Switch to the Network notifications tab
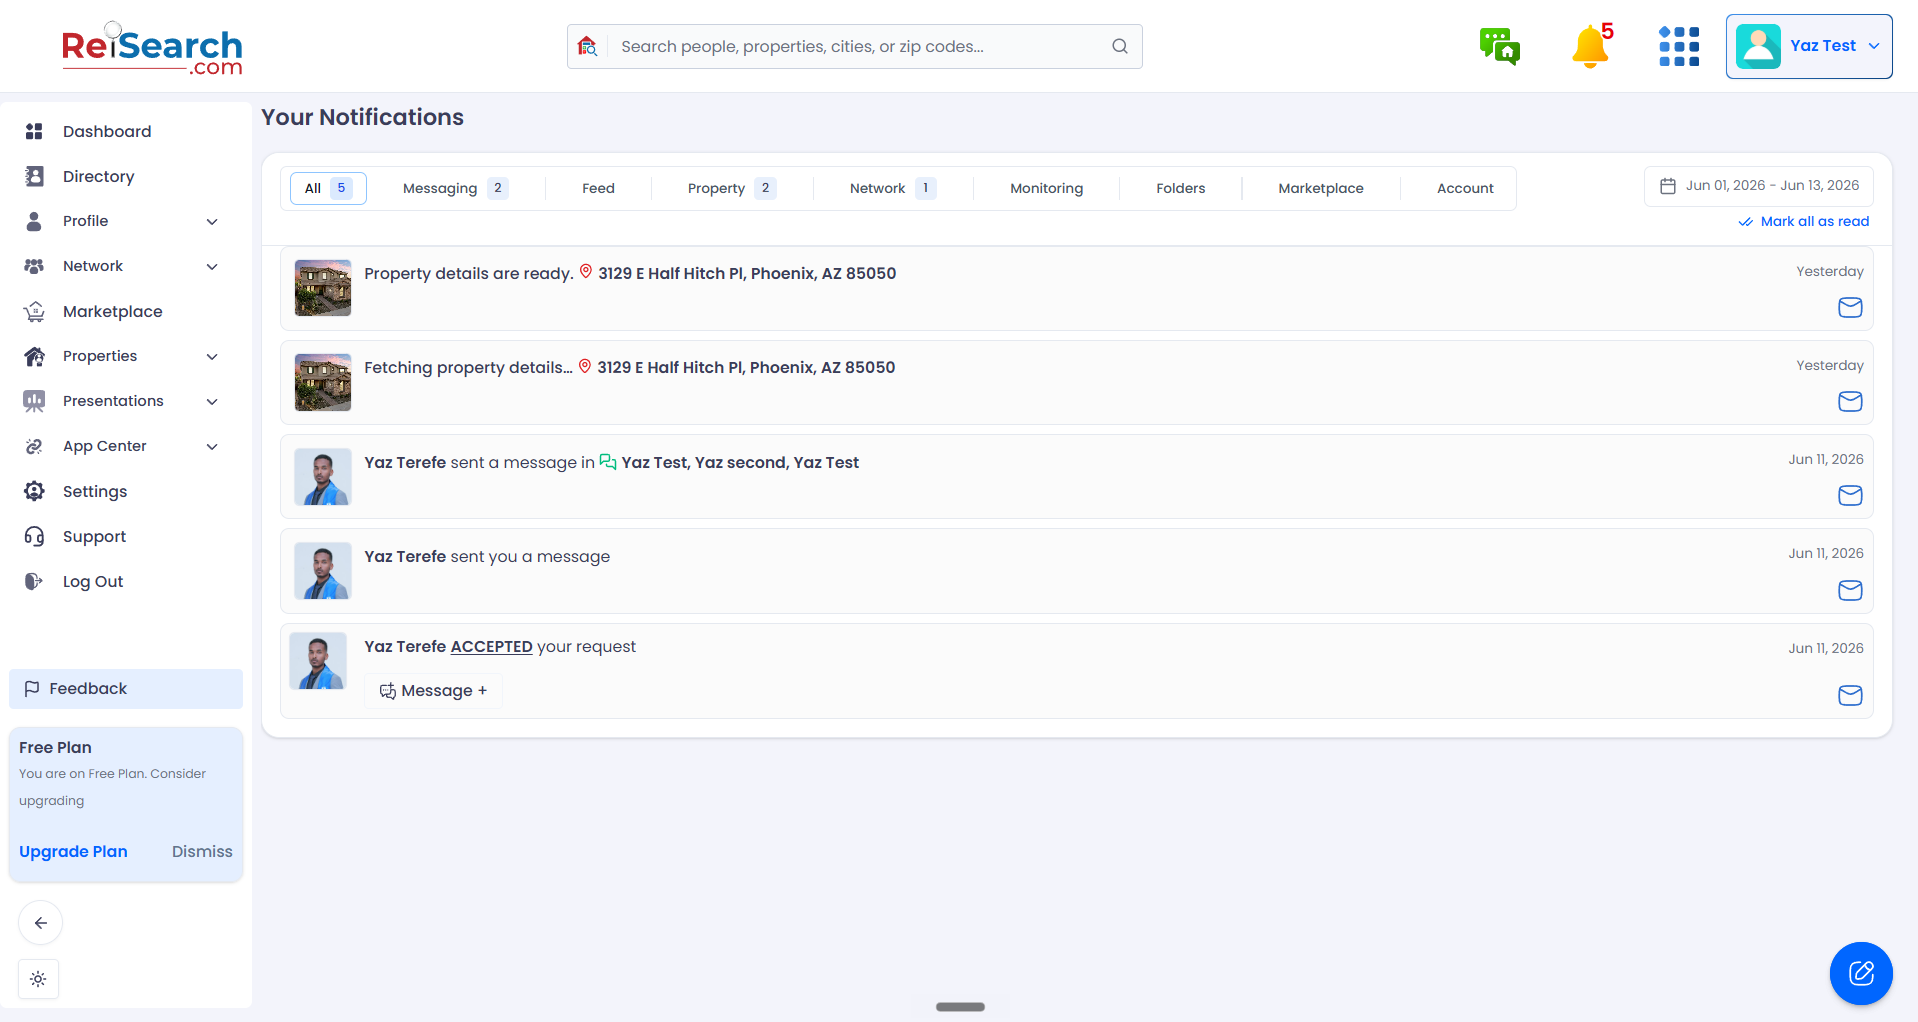Image resolution: width=1918 pixels, height=1022 pixels. coord(893,188)
